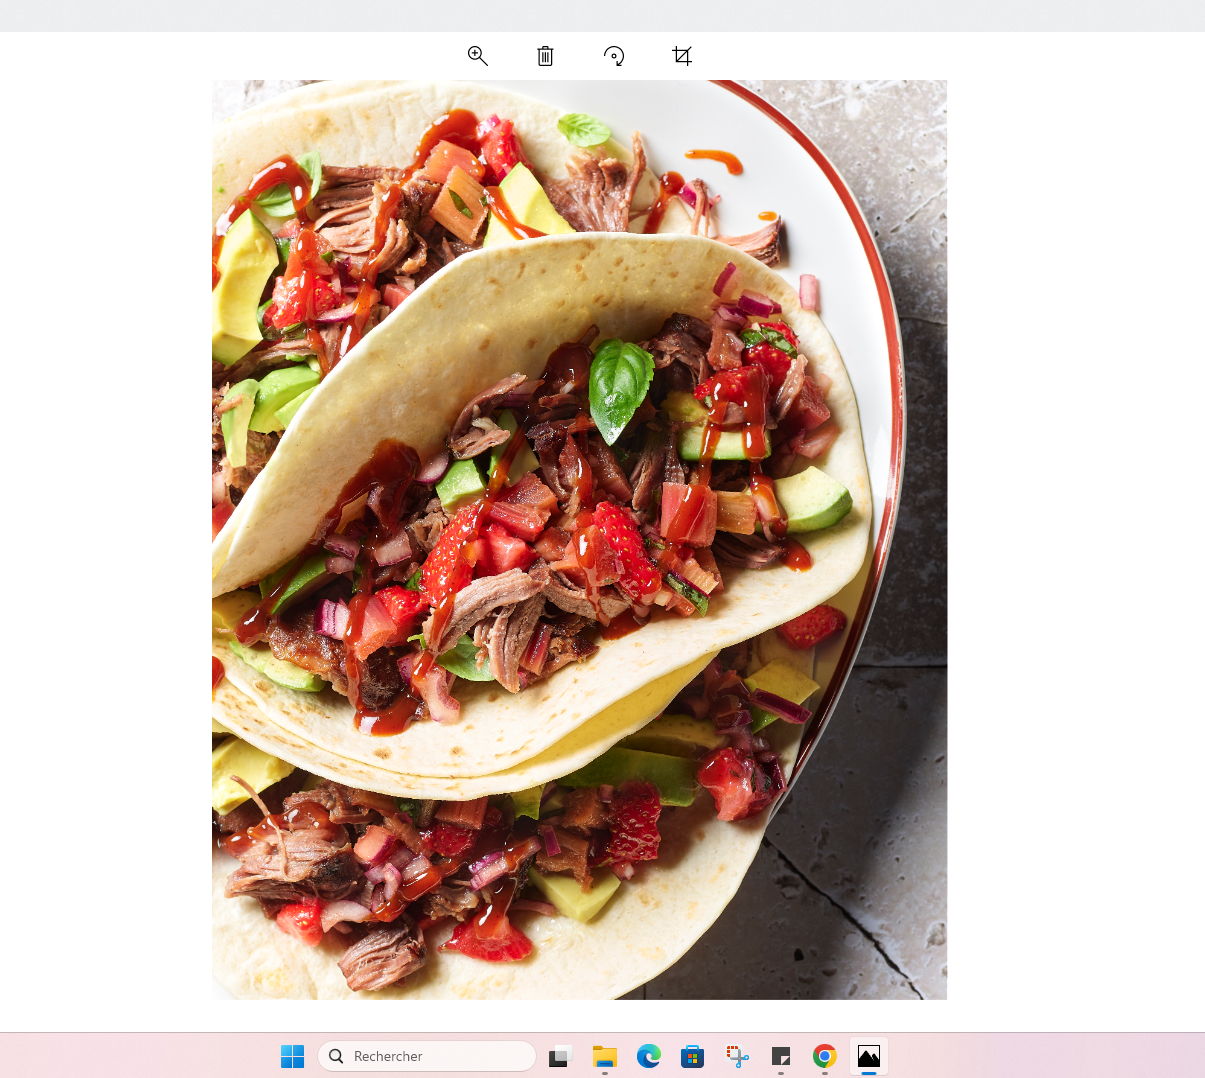Click the Rechercher search field

point(427,1056)
